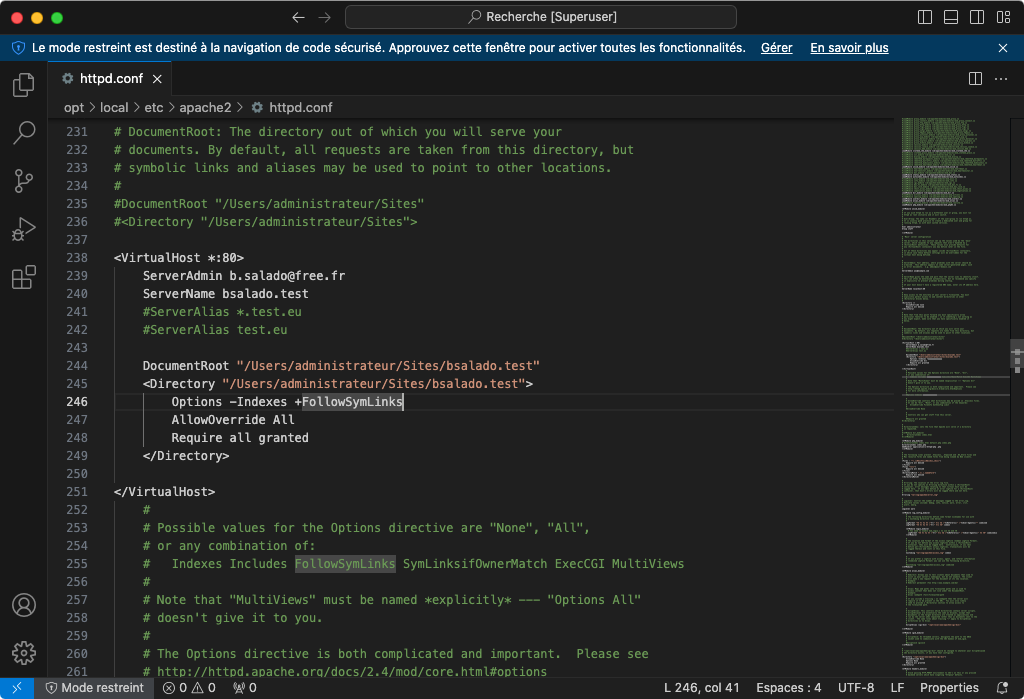Open the Source Control view
The height and width of the screenshot is (699, 1024).
click(23, 181)
